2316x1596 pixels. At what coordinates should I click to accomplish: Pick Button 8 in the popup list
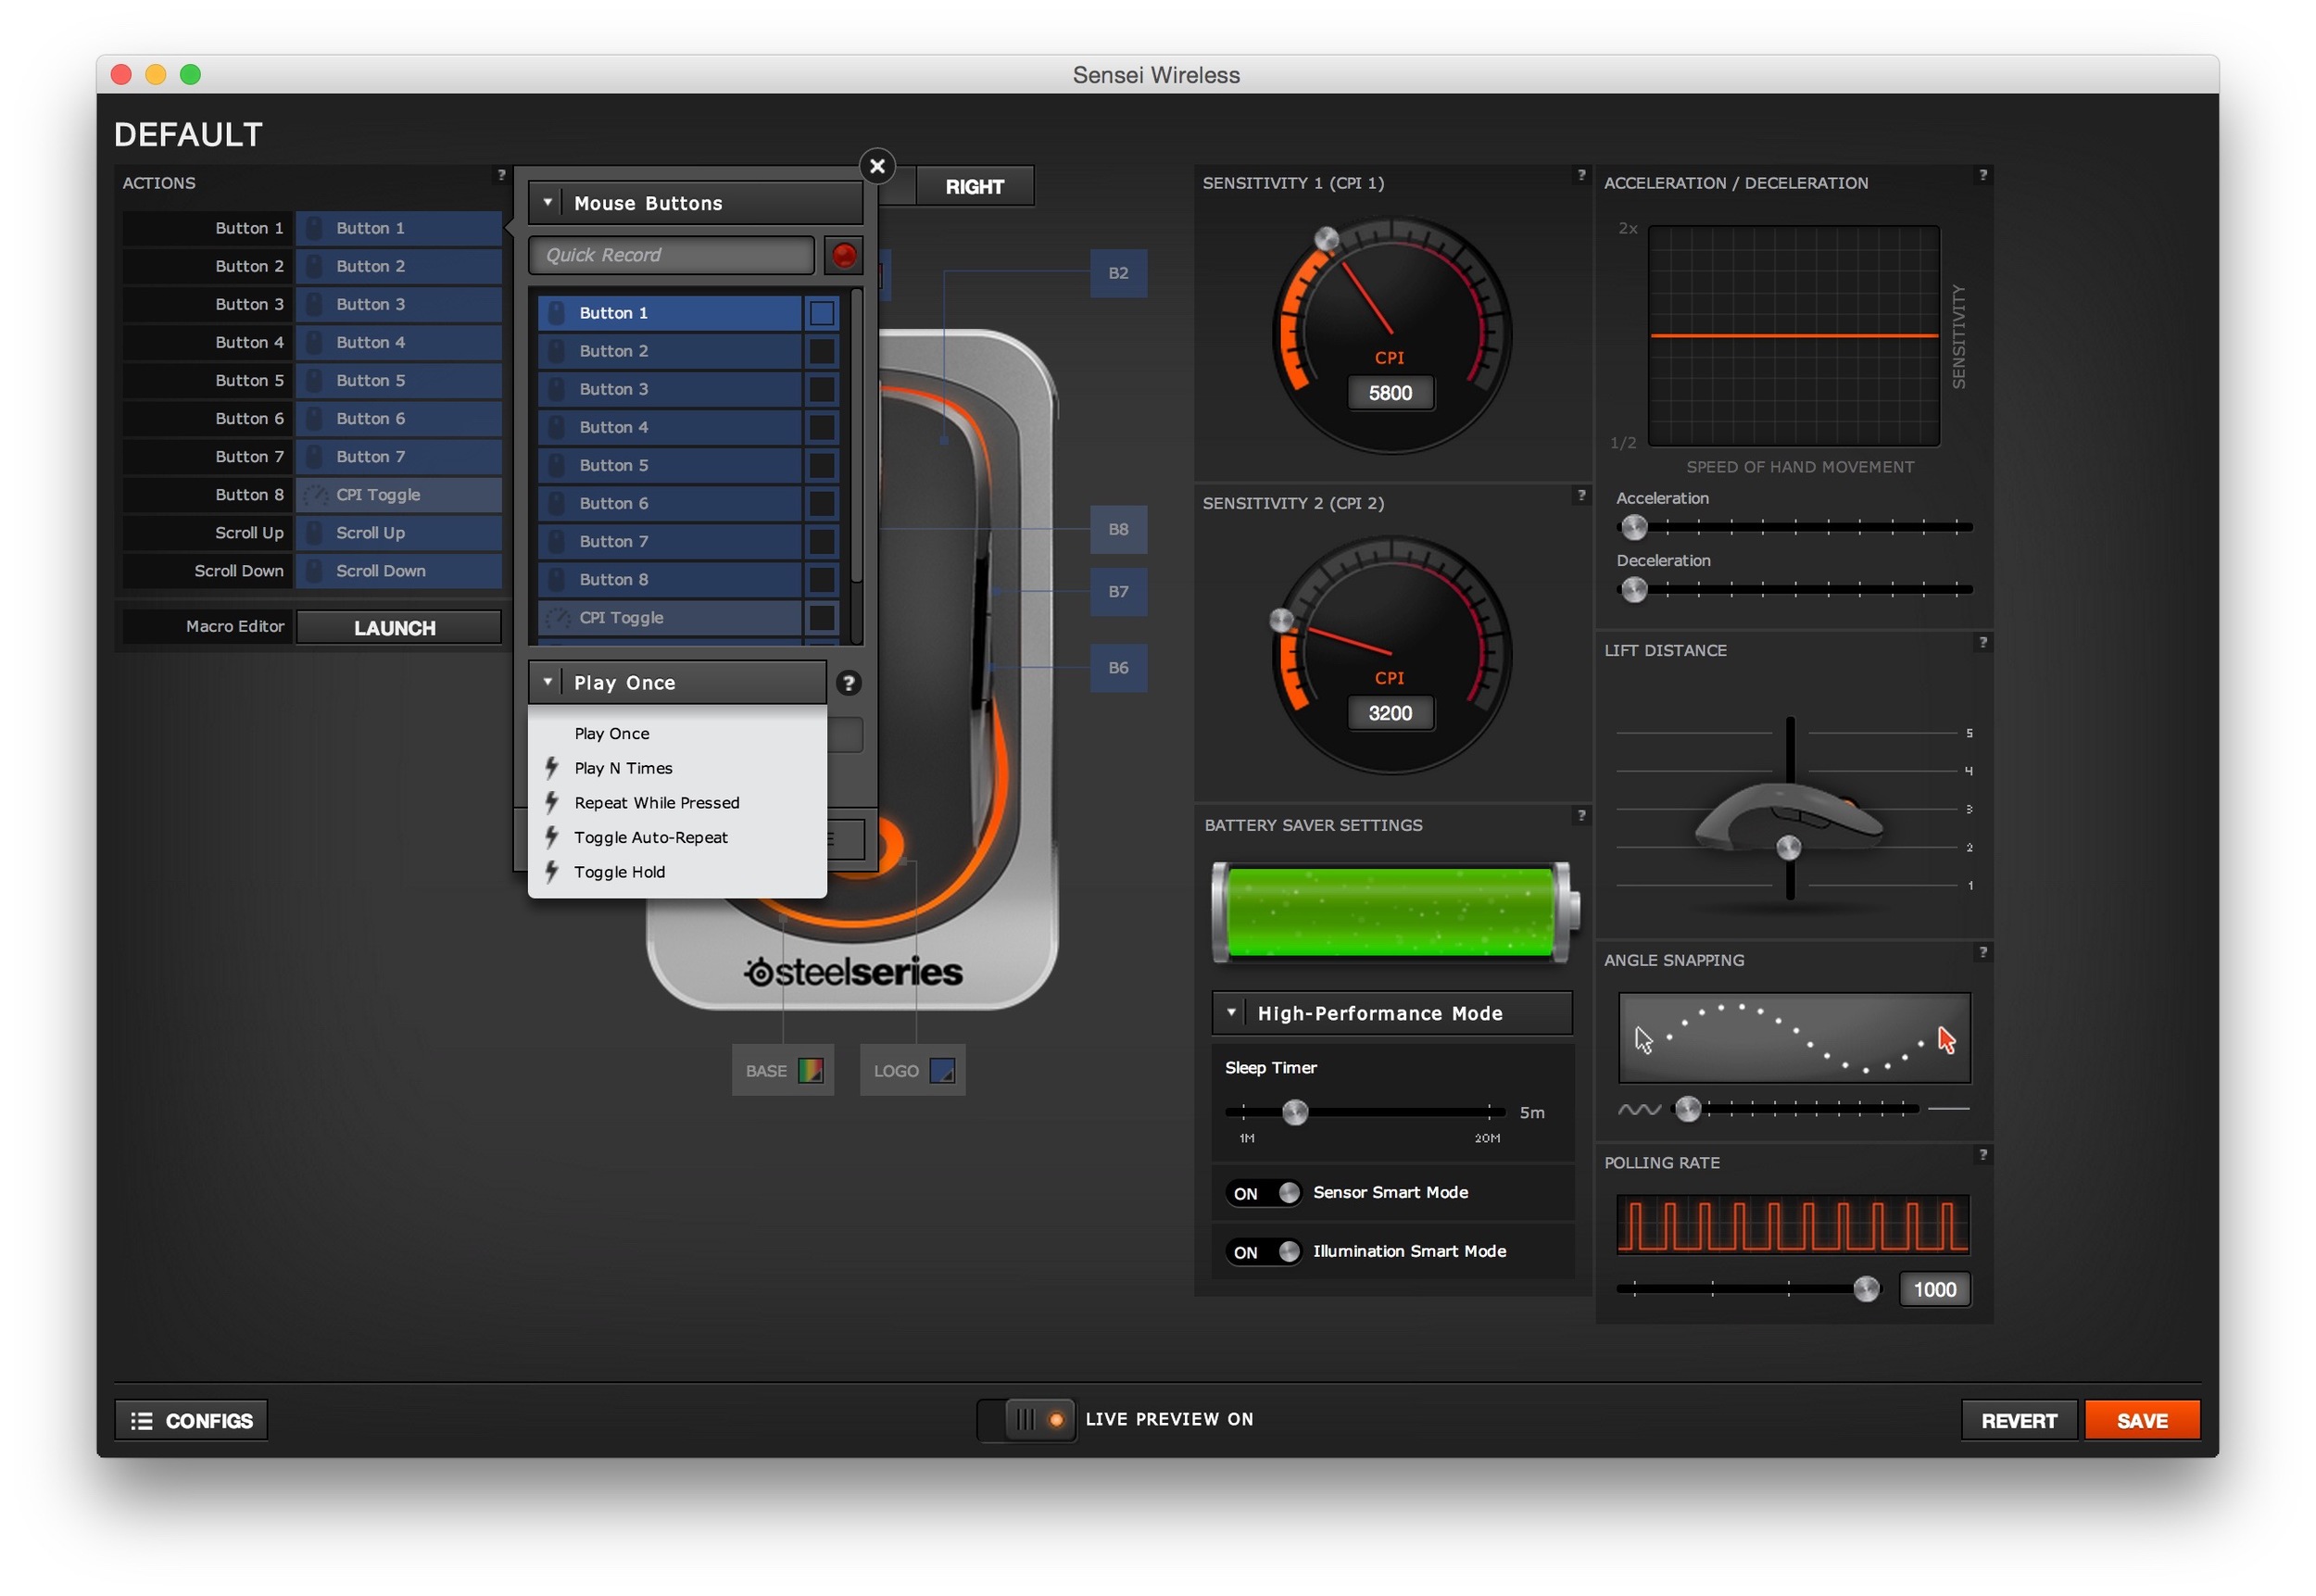tap(669, 580)
